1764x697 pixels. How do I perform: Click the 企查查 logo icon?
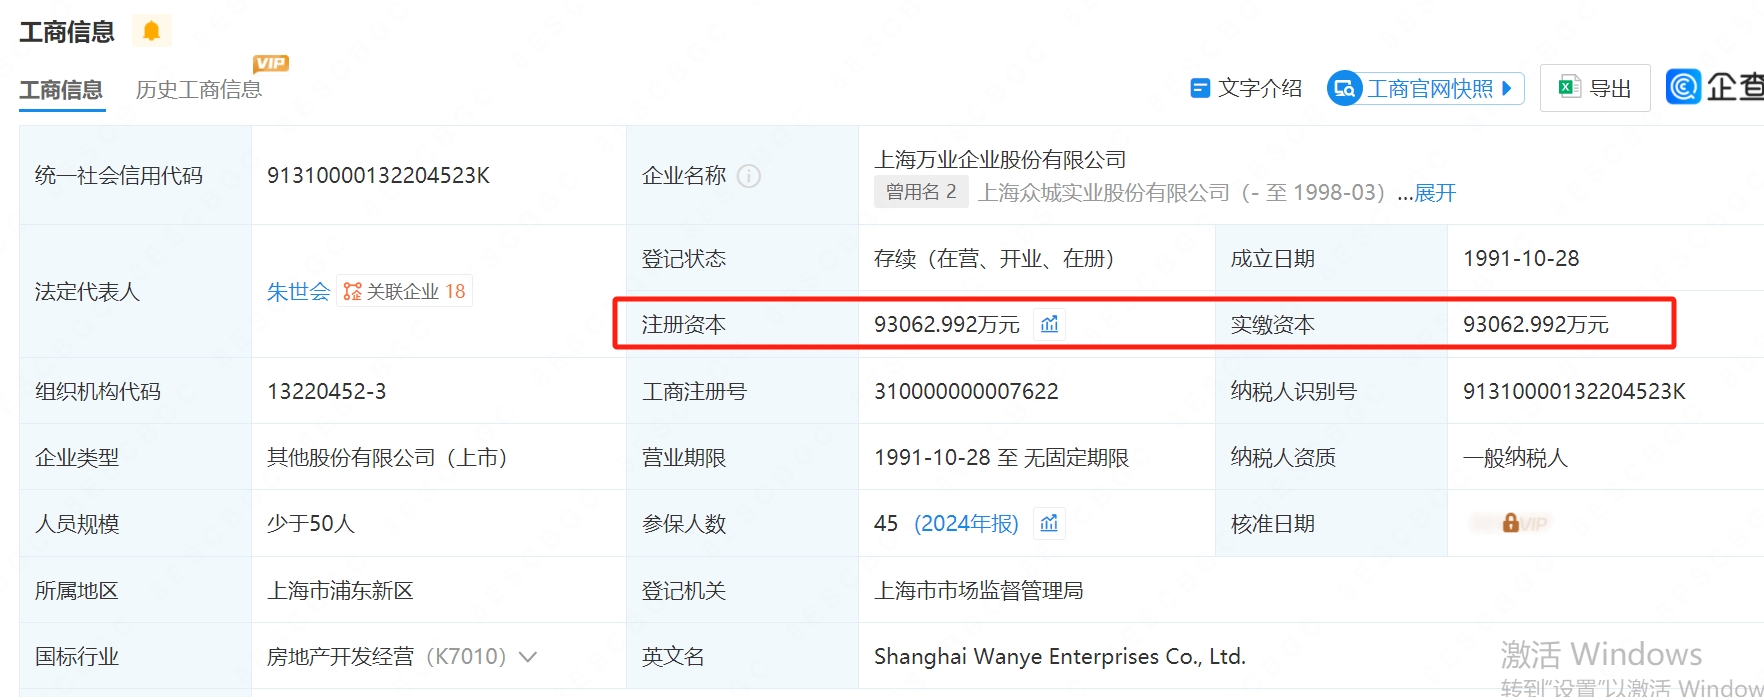[1683, 87]
